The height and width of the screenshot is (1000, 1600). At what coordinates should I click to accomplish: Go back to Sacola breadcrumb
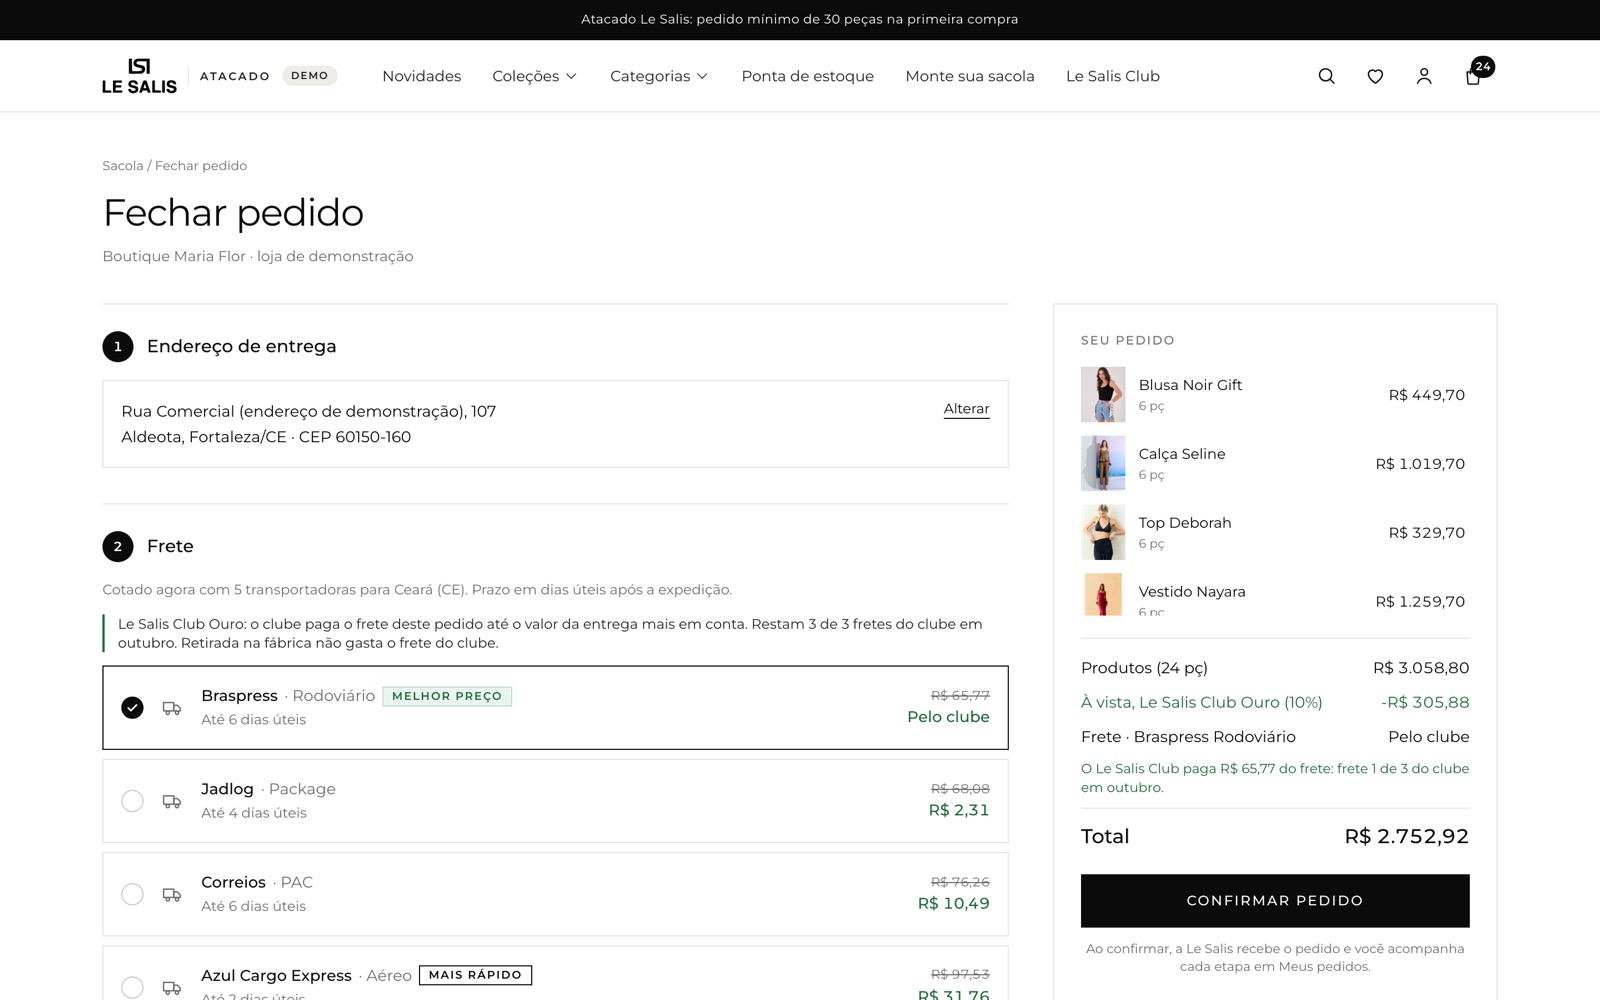[x=122, y=166]
